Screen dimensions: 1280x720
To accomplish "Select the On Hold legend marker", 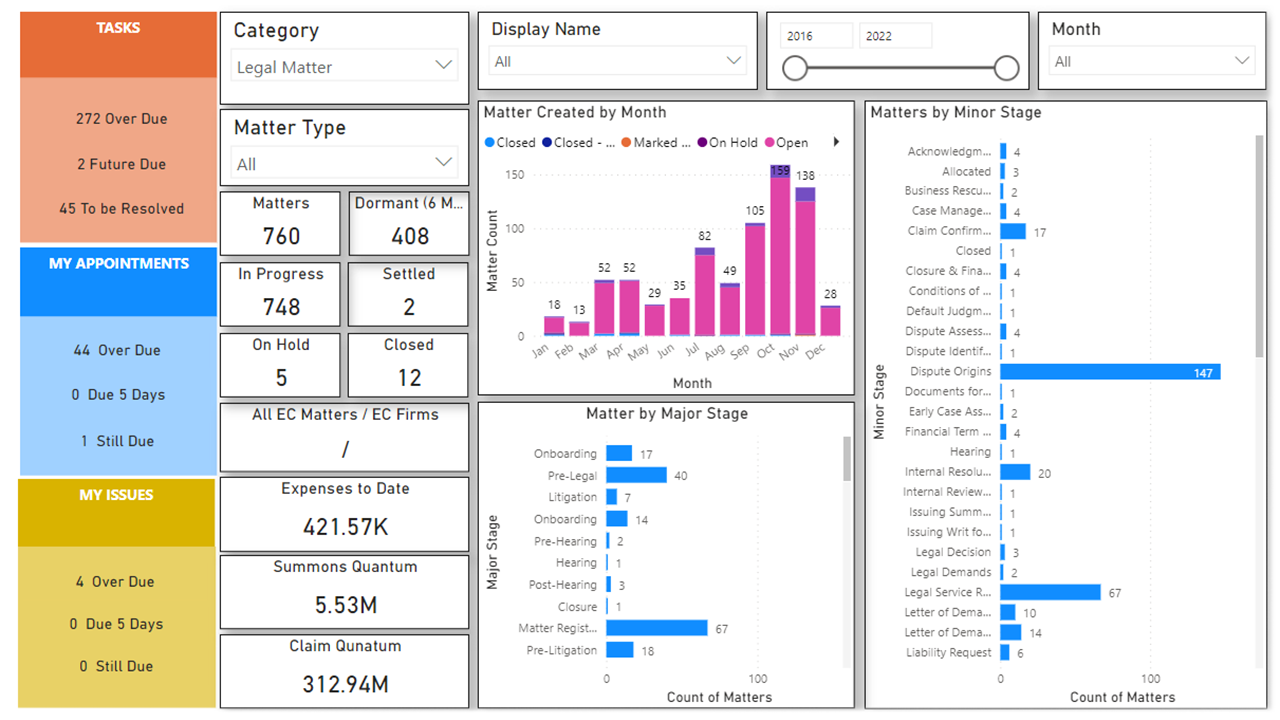I will coord(702,143).
